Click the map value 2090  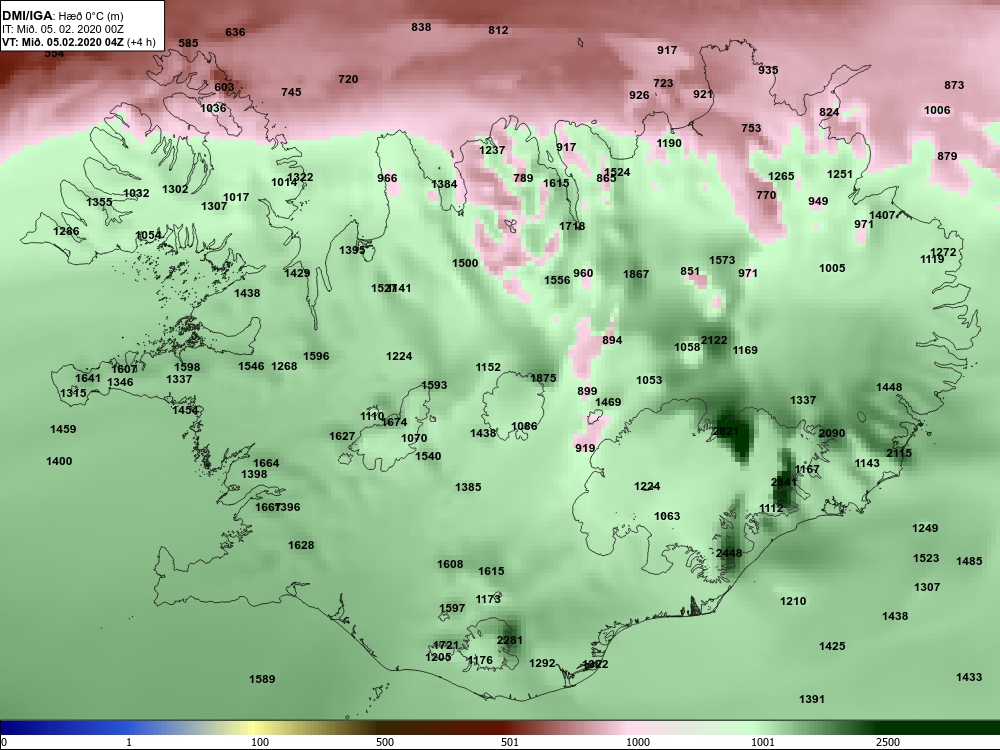click(832, 433)
